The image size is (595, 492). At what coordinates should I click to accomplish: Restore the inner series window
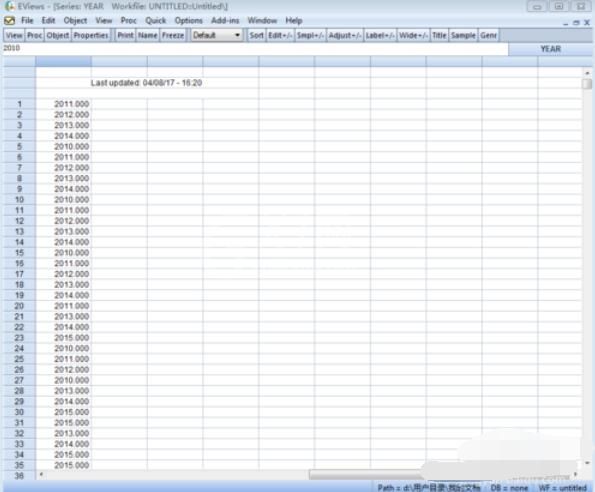tap(576, 23)
